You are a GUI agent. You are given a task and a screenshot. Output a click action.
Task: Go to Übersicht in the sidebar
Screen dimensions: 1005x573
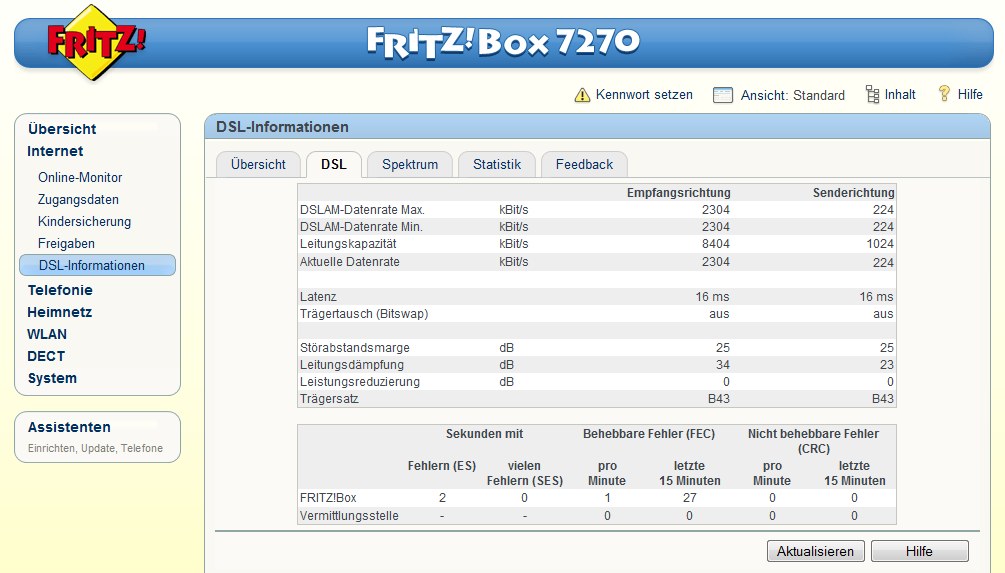click(62, 129)
